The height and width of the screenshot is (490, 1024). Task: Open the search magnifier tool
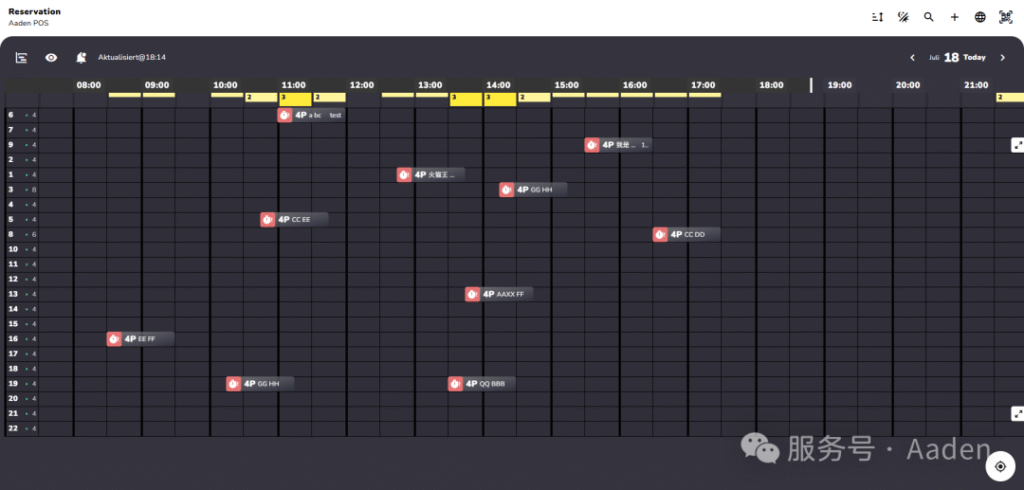(x=929, y=17)
